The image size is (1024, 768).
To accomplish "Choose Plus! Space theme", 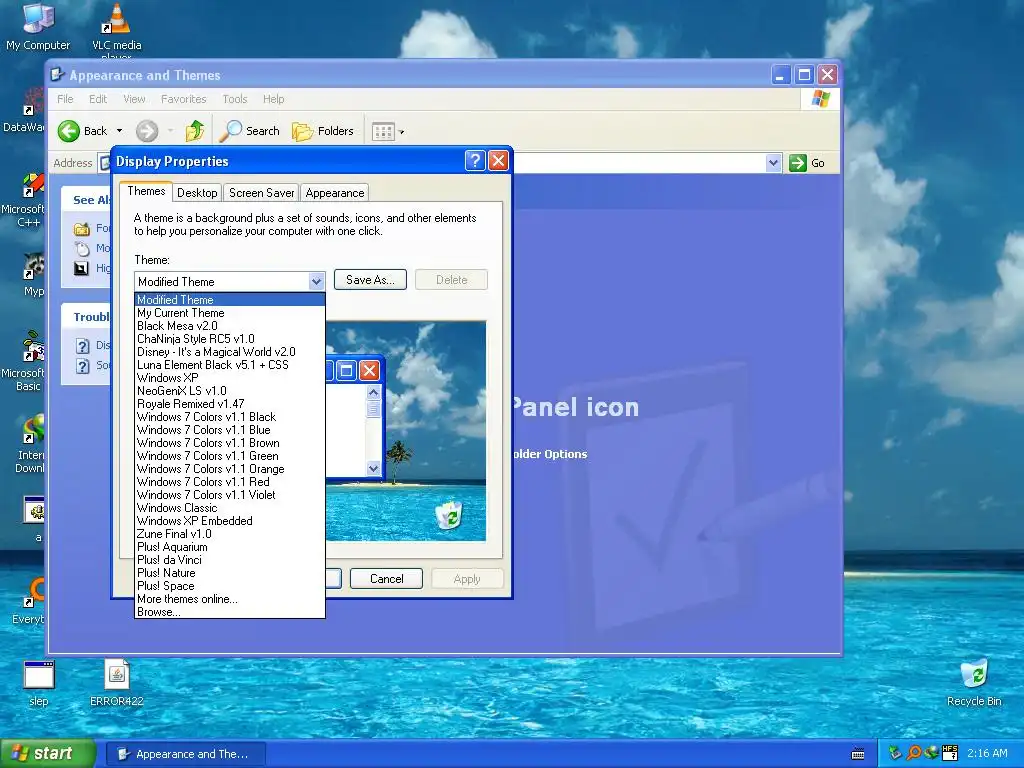I will [x=229, y=586].
